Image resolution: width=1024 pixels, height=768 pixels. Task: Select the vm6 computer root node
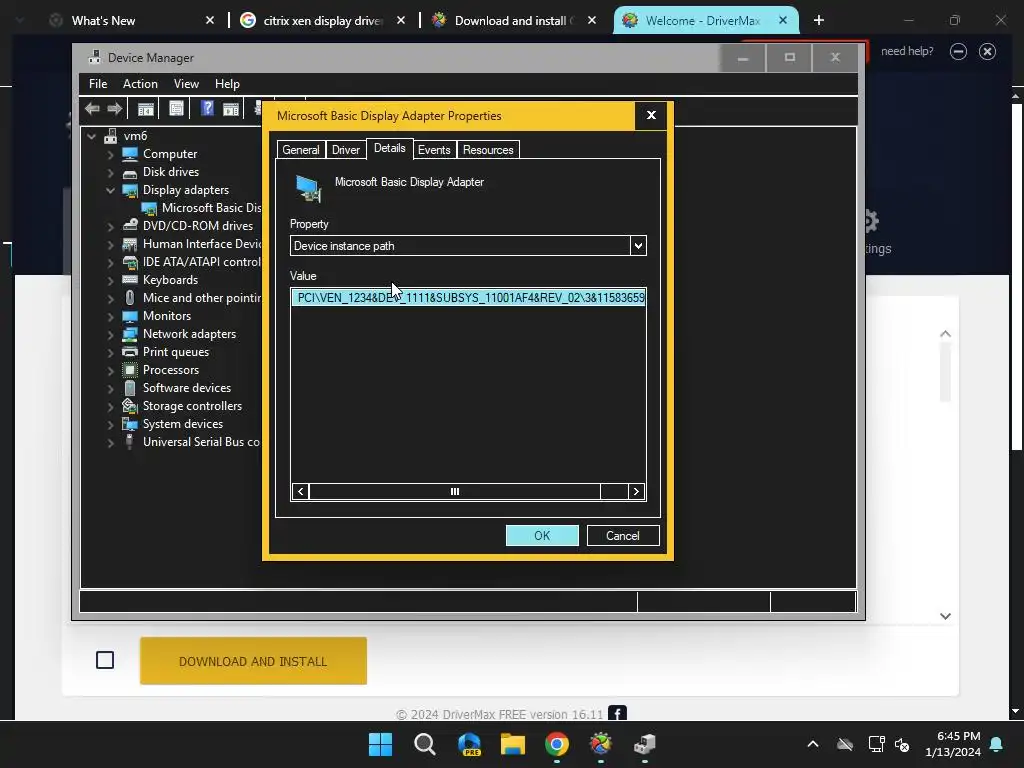135,136
